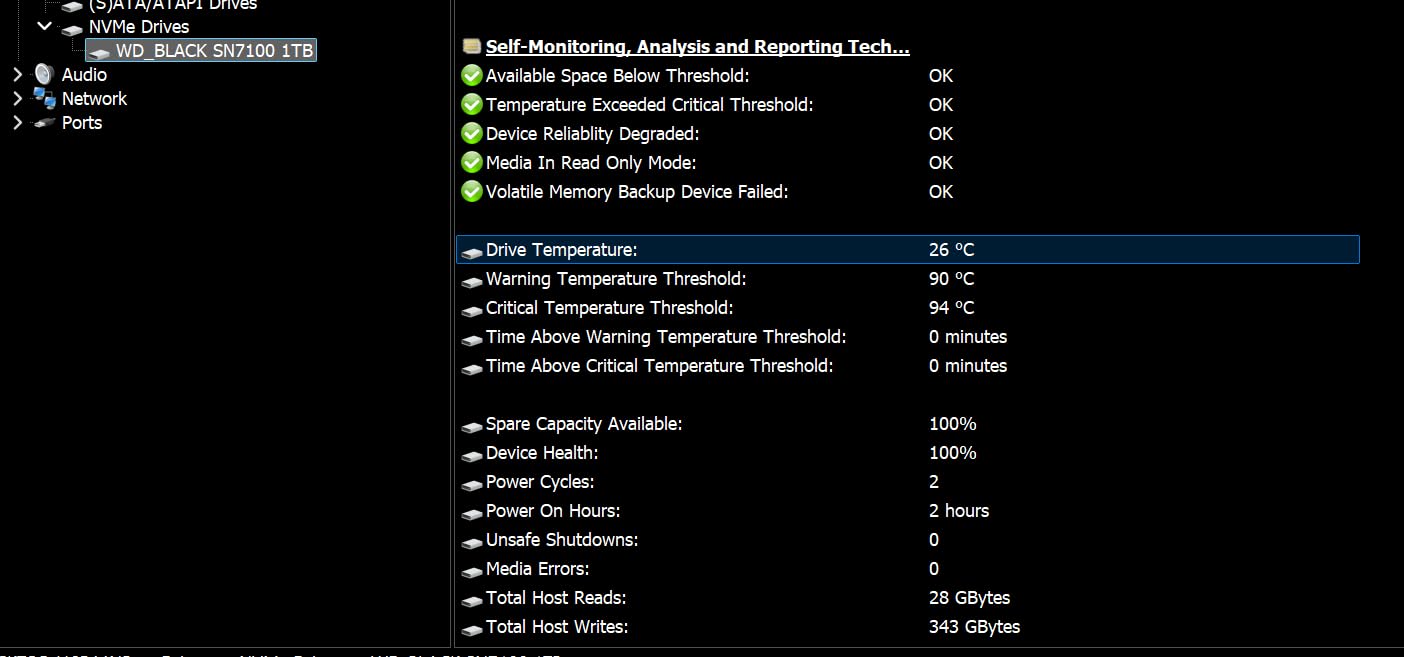Click the Power On Hours row icon
1404x657 pixels.
[472, 513]
